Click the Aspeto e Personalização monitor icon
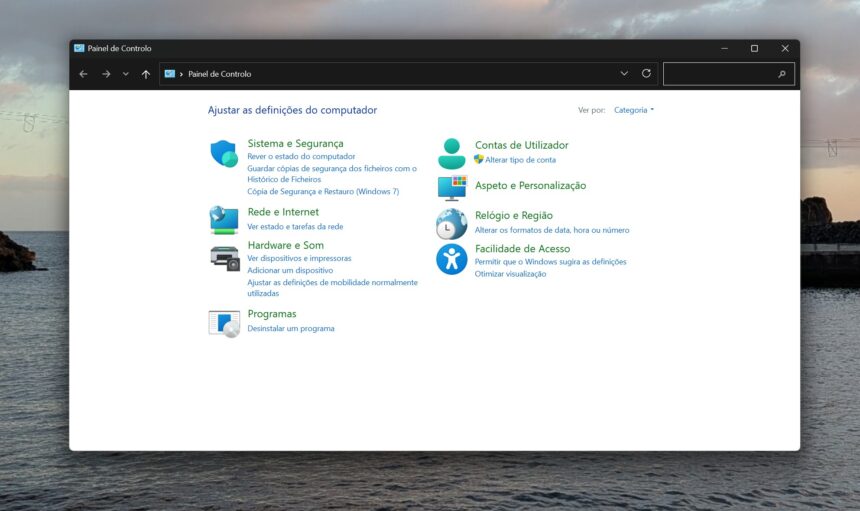 [x=452, y=188]
